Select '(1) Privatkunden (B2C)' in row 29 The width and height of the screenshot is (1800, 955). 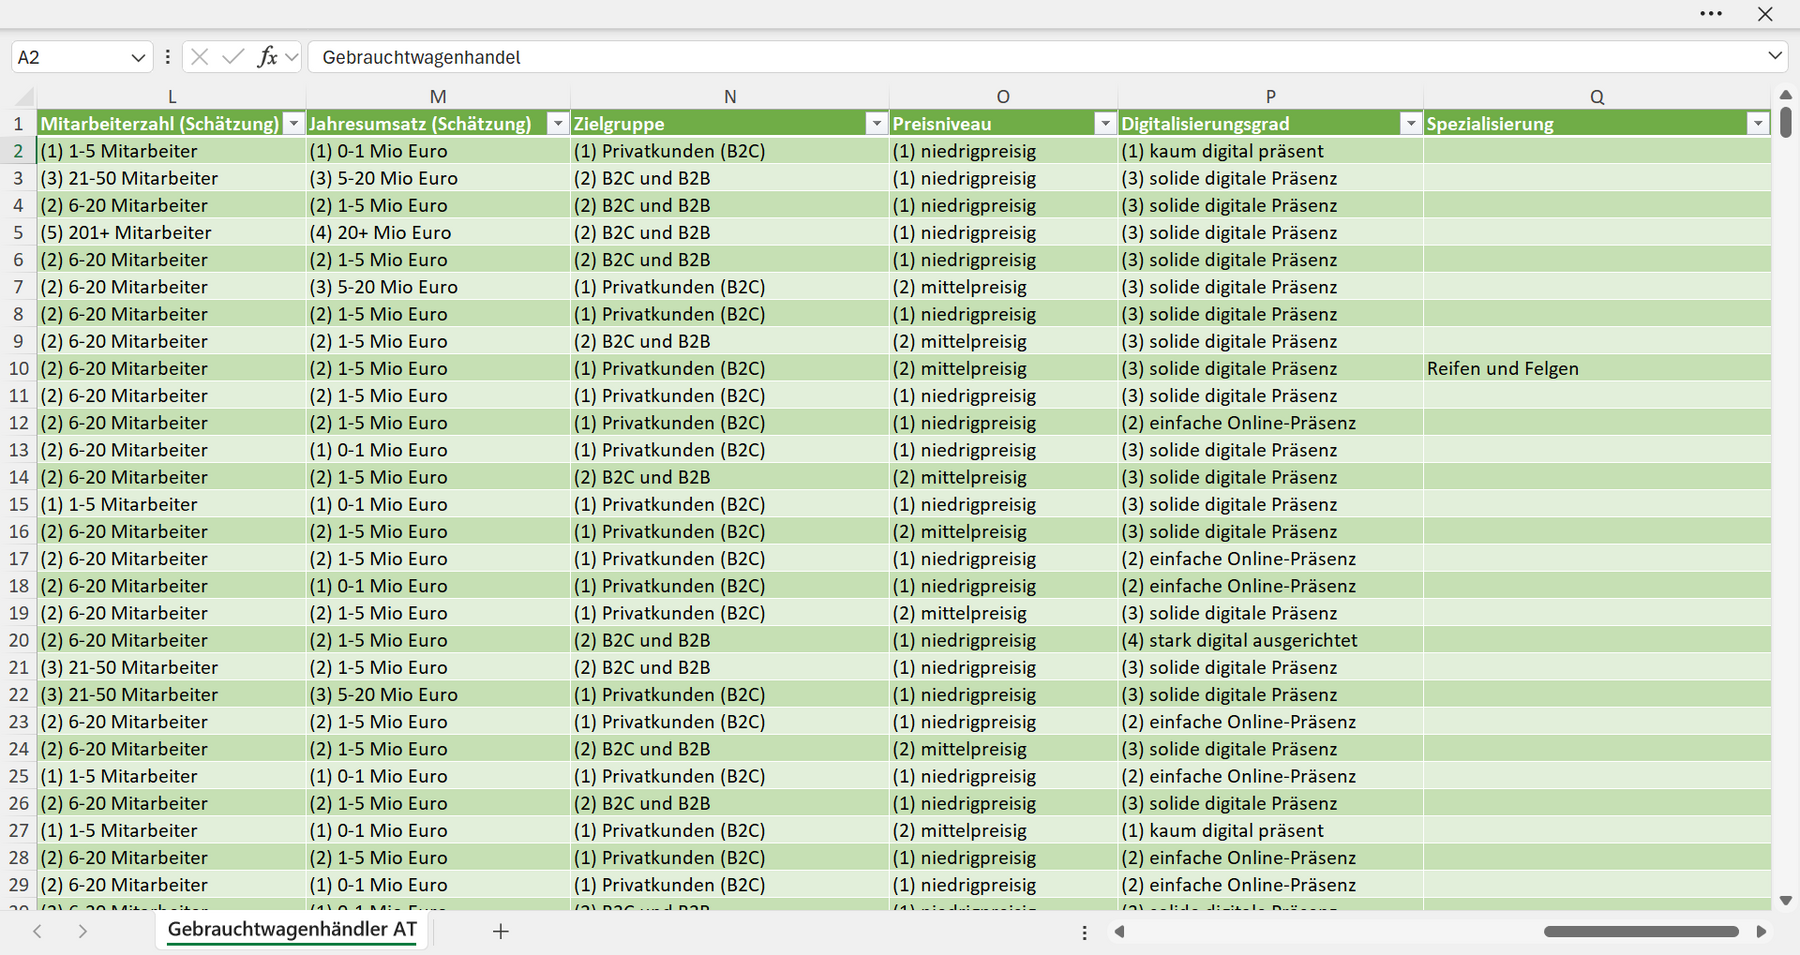point(730,885)
